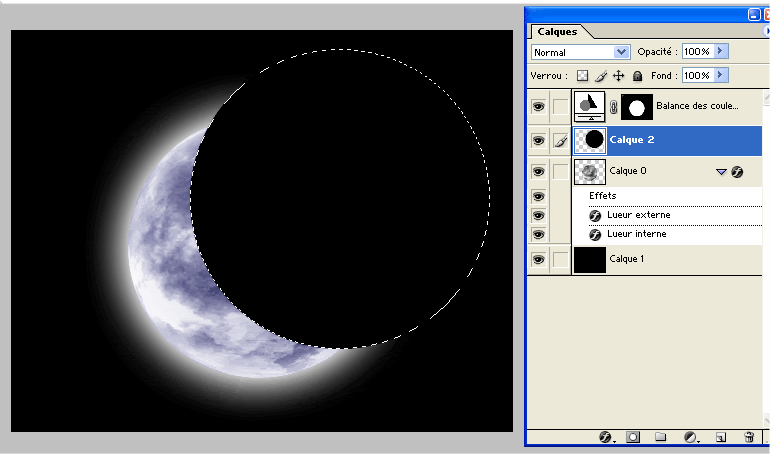Lock all using the padlock icon
This screenshot has height=454, width=770.
(x=637, y=76)
